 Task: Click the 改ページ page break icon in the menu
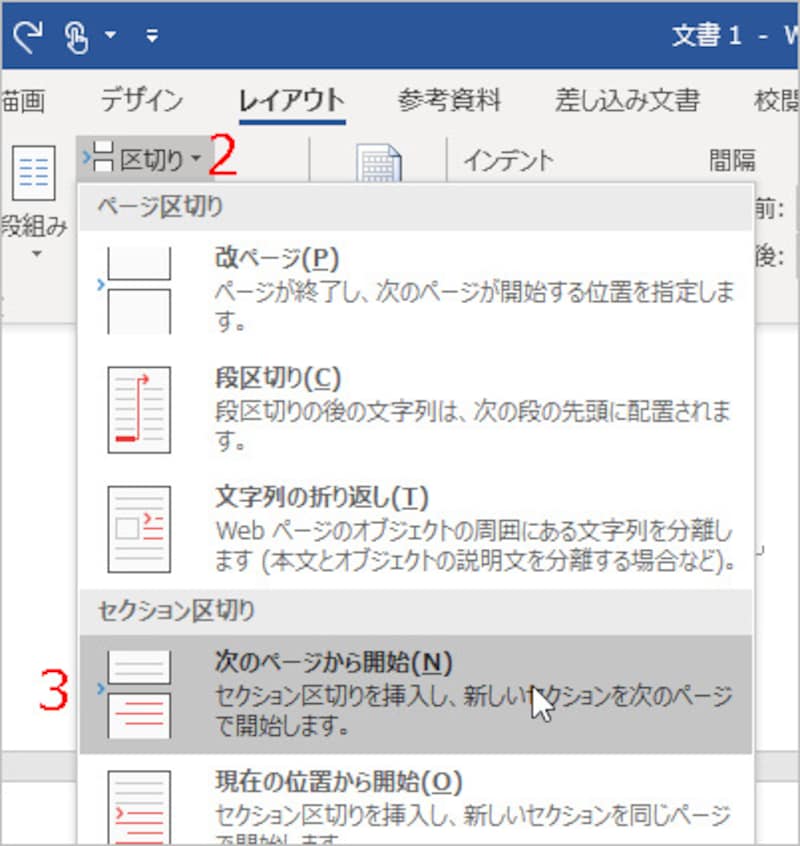[137, 285]
